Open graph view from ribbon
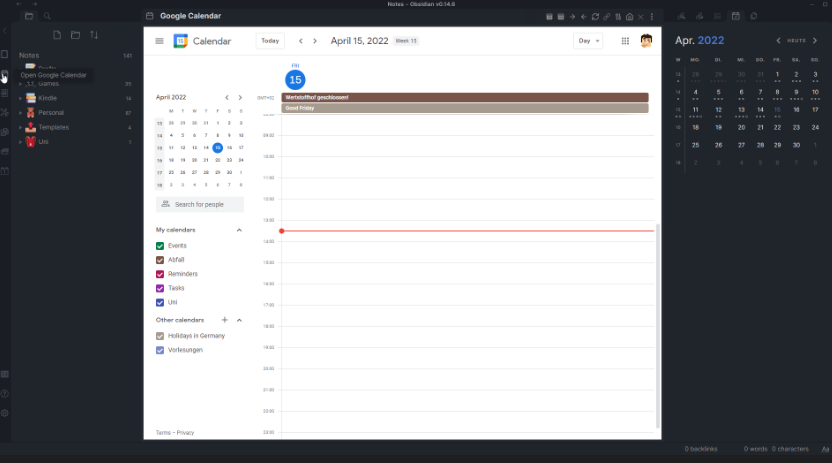 [x=5, y=112]
